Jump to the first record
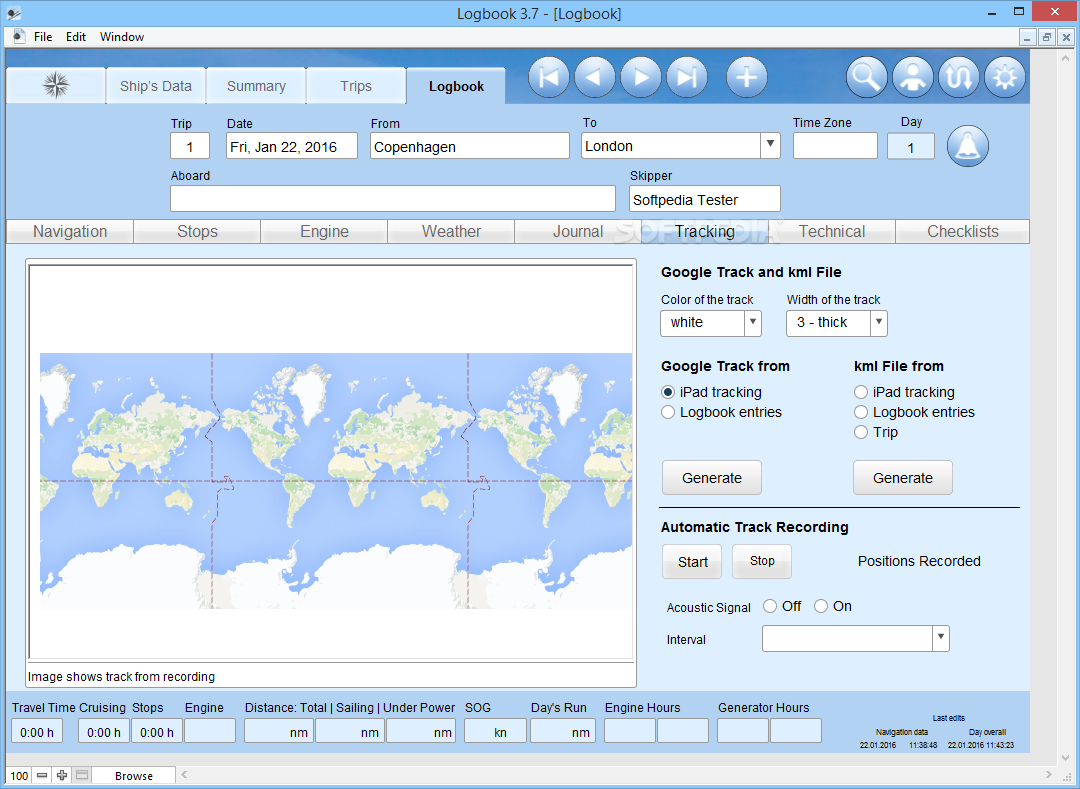Image resolution: width=1080 pixels, height=789 pixels. (549, 77)
